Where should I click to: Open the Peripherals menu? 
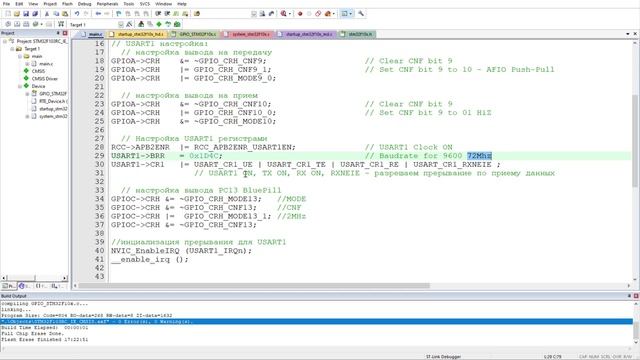coord(107,4)
